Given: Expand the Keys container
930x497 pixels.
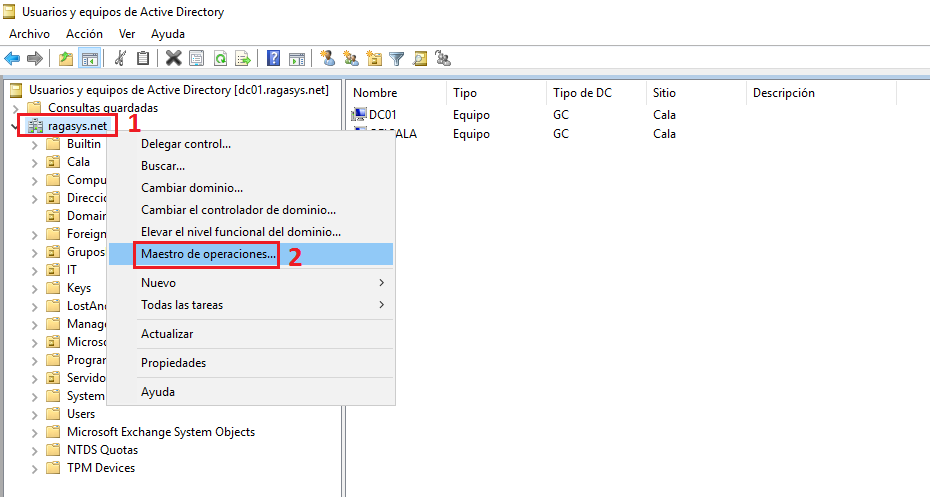Looking at the screenshot, I should [34, 289].
